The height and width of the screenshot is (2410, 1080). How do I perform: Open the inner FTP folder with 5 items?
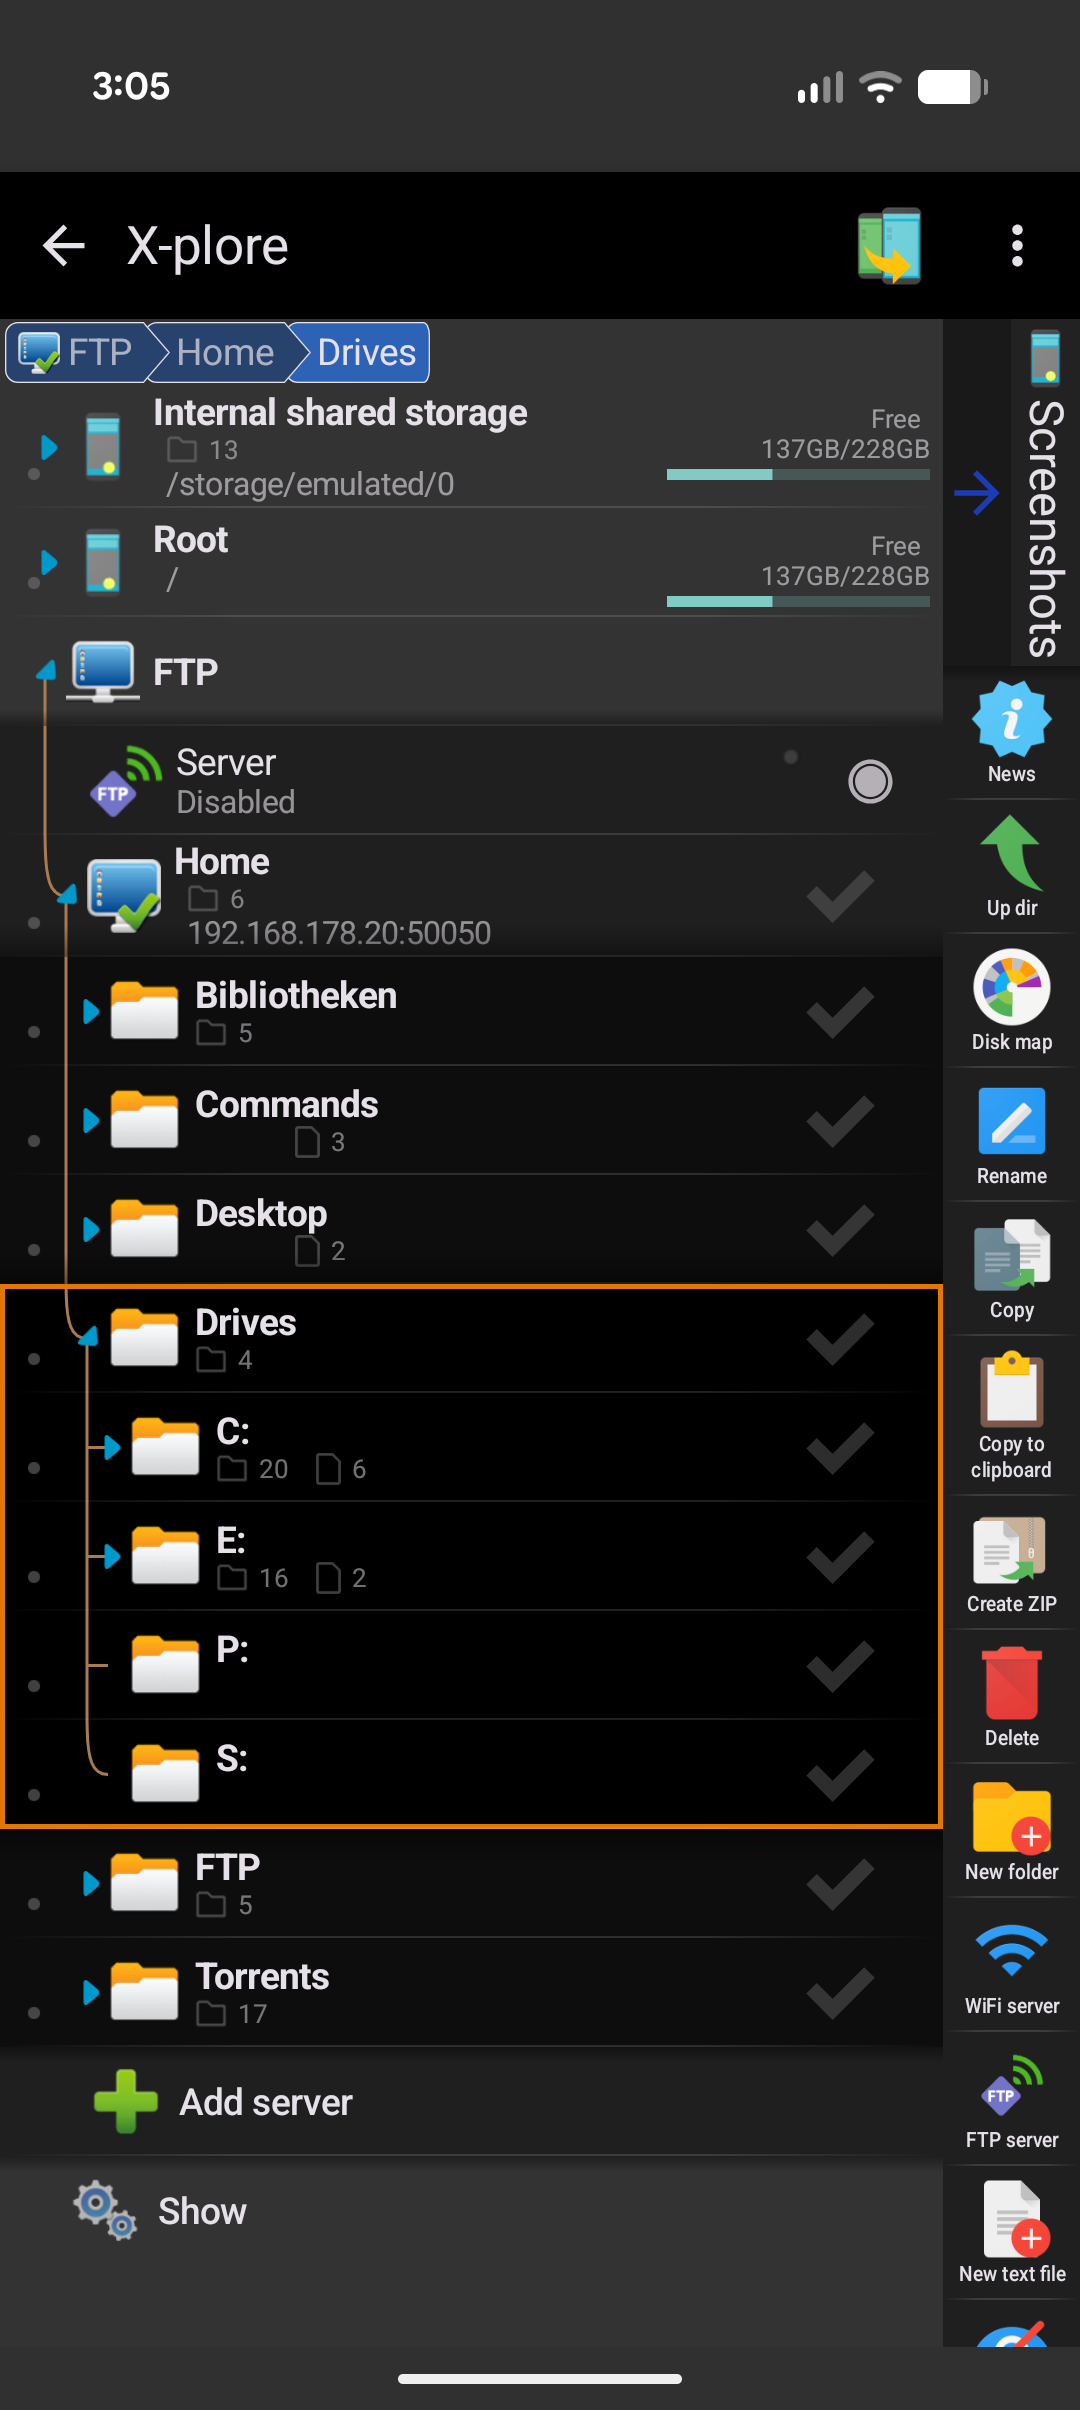click(470, 1883)
